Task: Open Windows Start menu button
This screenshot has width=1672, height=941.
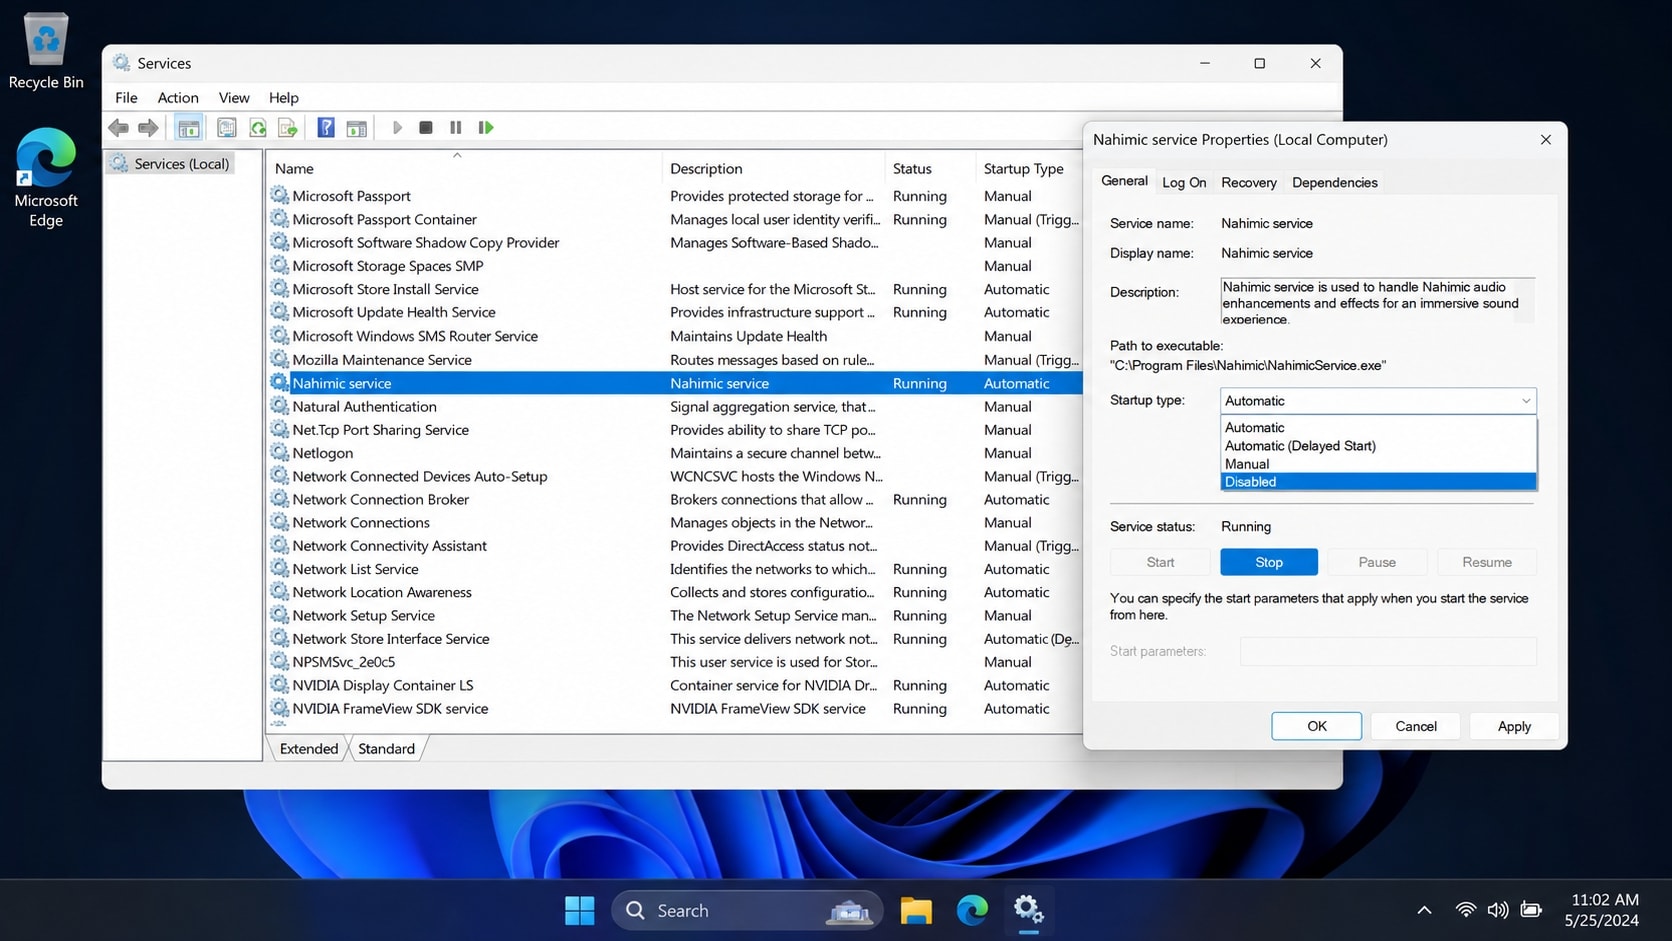Action: [x=580, y=910]
